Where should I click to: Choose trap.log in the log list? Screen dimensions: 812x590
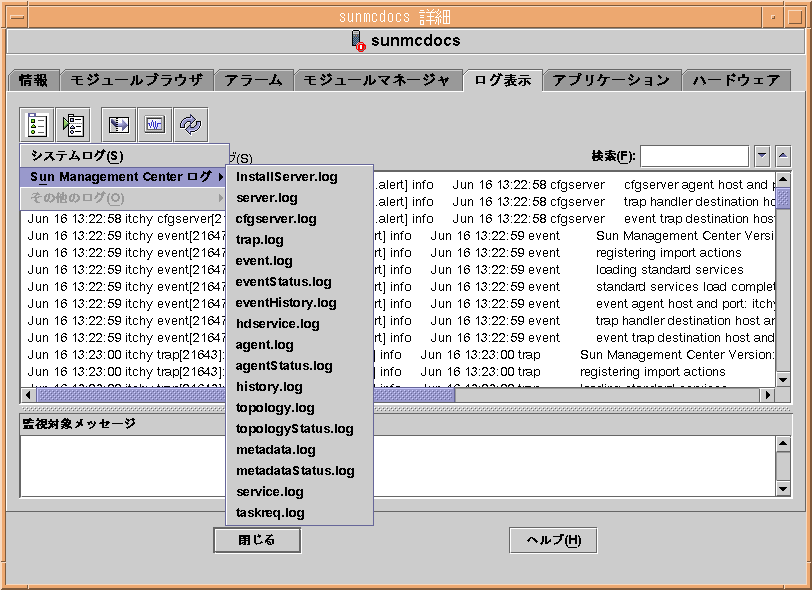point(299,240)
